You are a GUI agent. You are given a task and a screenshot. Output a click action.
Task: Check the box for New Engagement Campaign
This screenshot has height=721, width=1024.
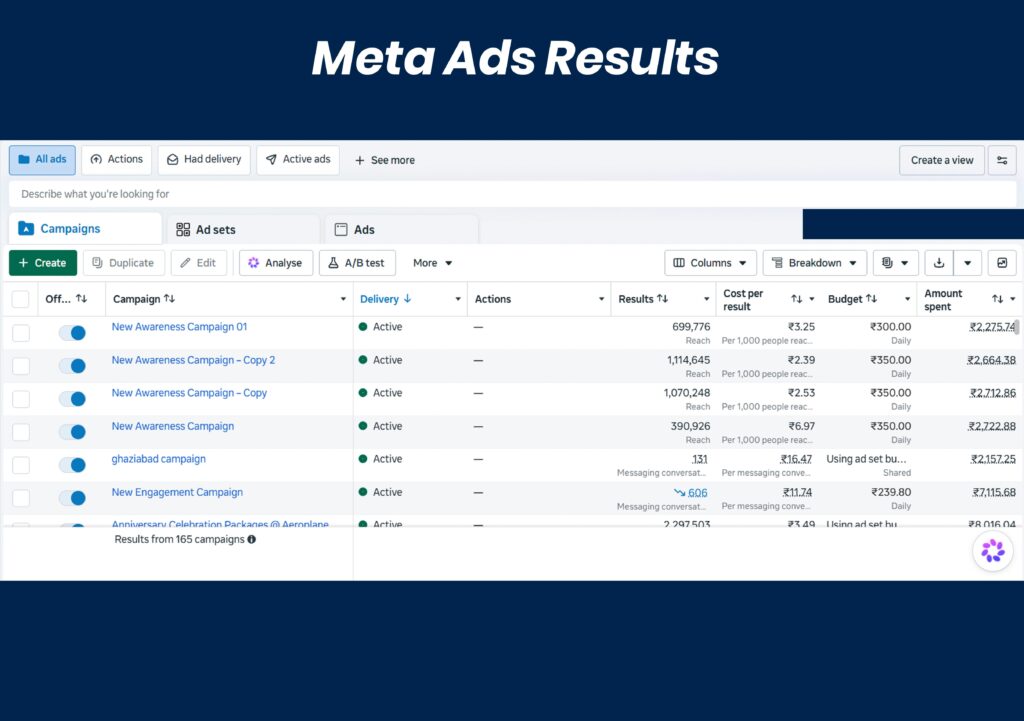tap(21, 498)
